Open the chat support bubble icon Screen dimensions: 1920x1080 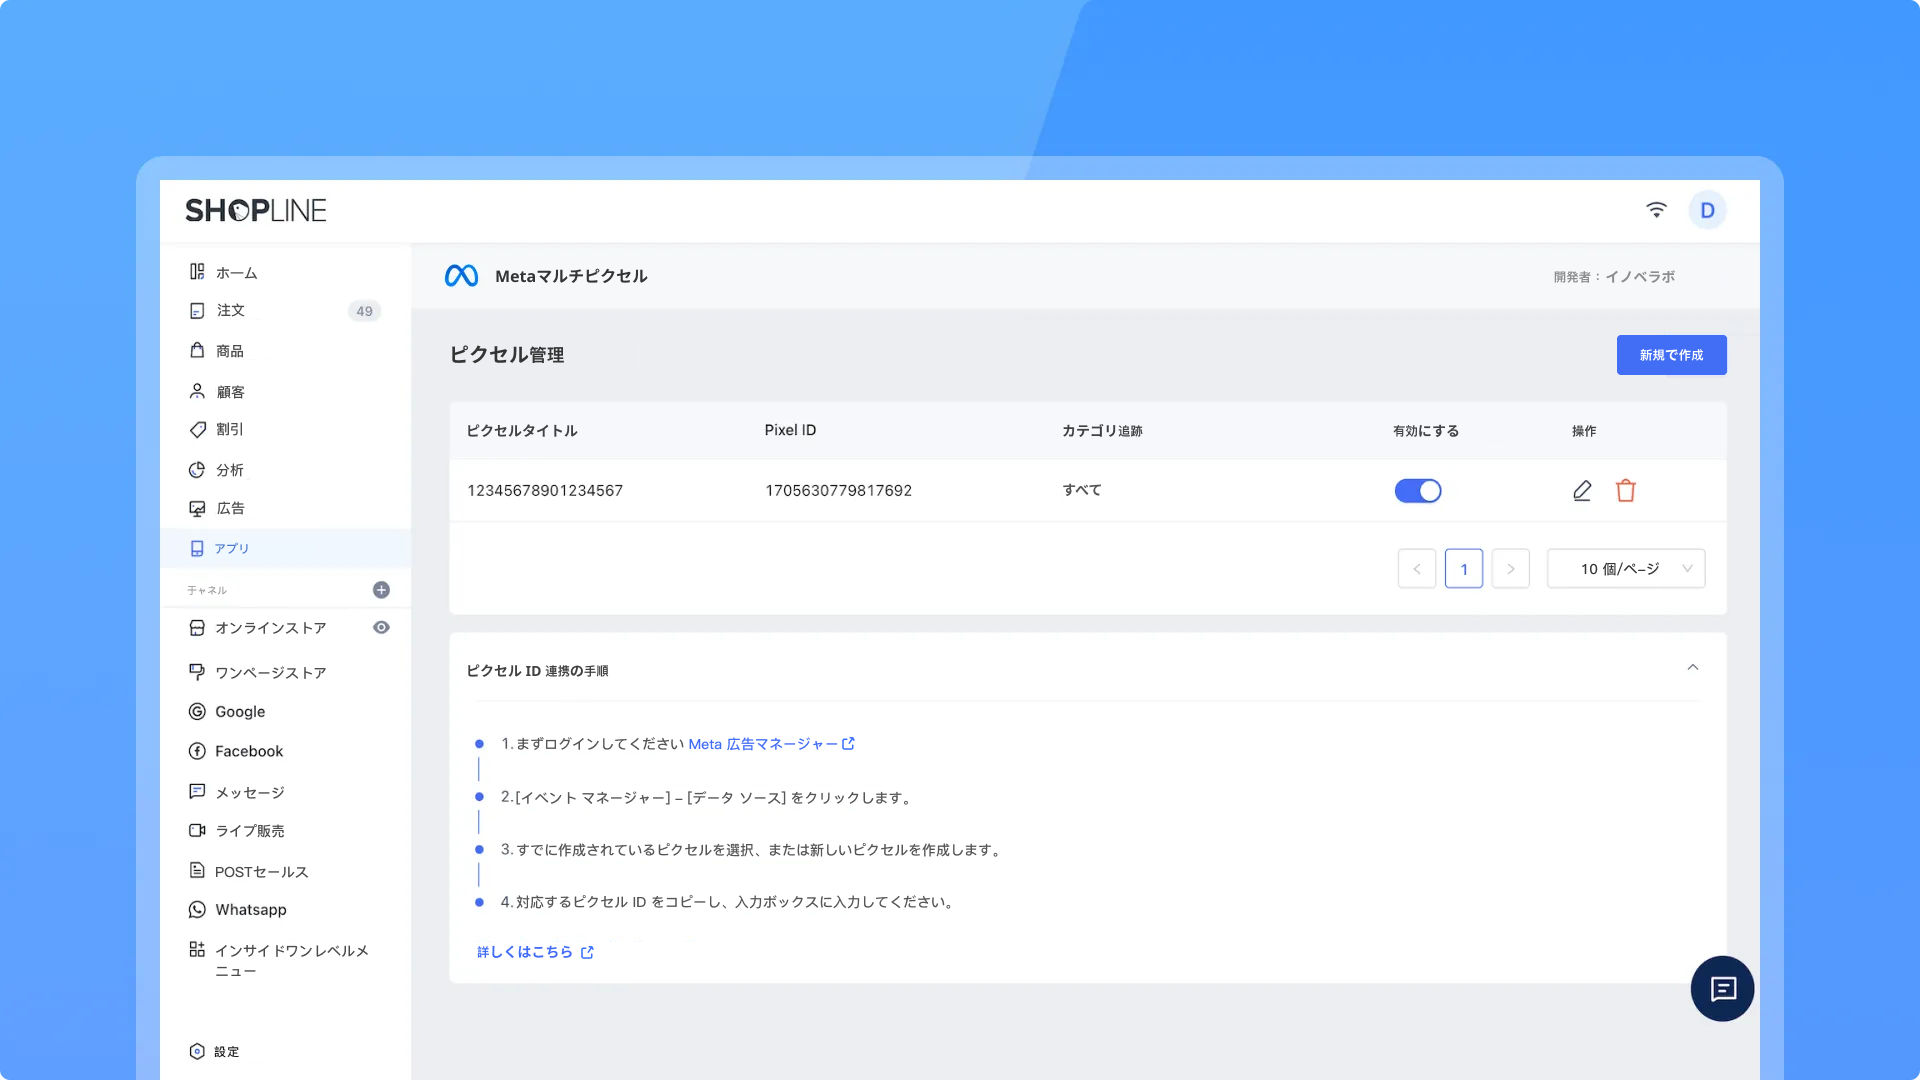(x=1722, y=989)
